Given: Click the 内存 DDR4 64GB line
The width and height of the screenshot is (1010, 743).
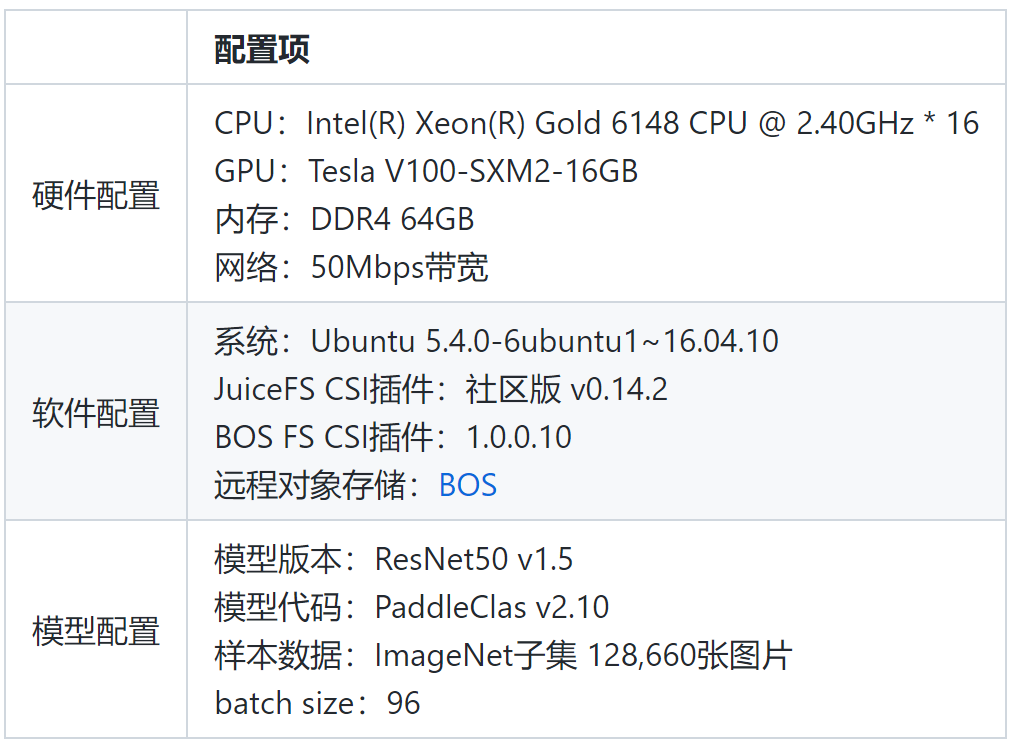Looking at the screenshot, I should click(344, 220).
